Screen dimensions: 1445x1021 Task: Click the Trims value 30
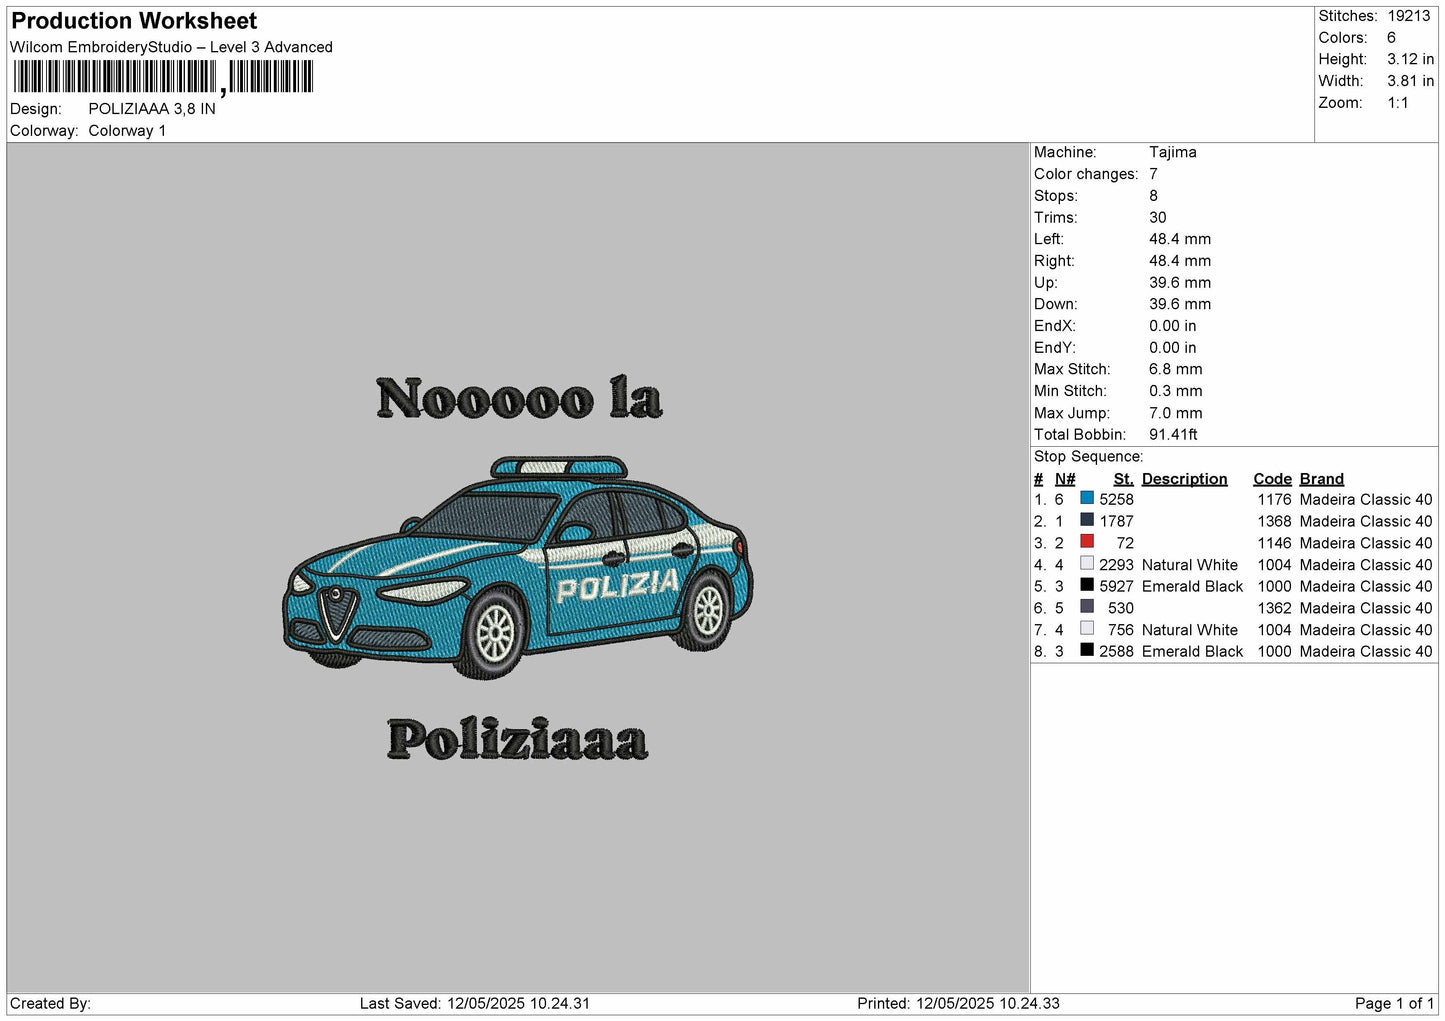(x=1157, y=217)
